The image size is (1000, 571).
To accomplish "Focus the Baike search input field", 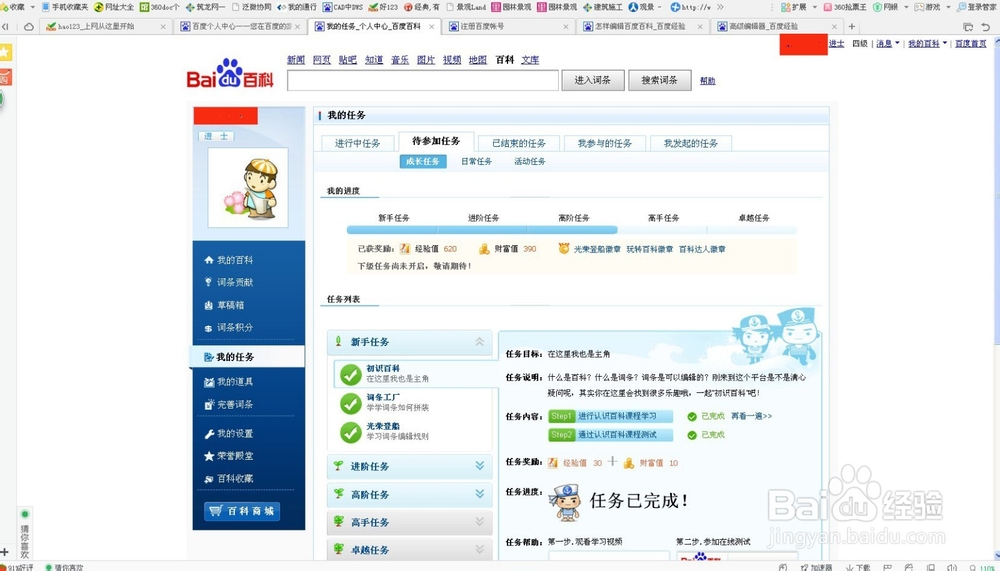I will click(x=423, y=80).
